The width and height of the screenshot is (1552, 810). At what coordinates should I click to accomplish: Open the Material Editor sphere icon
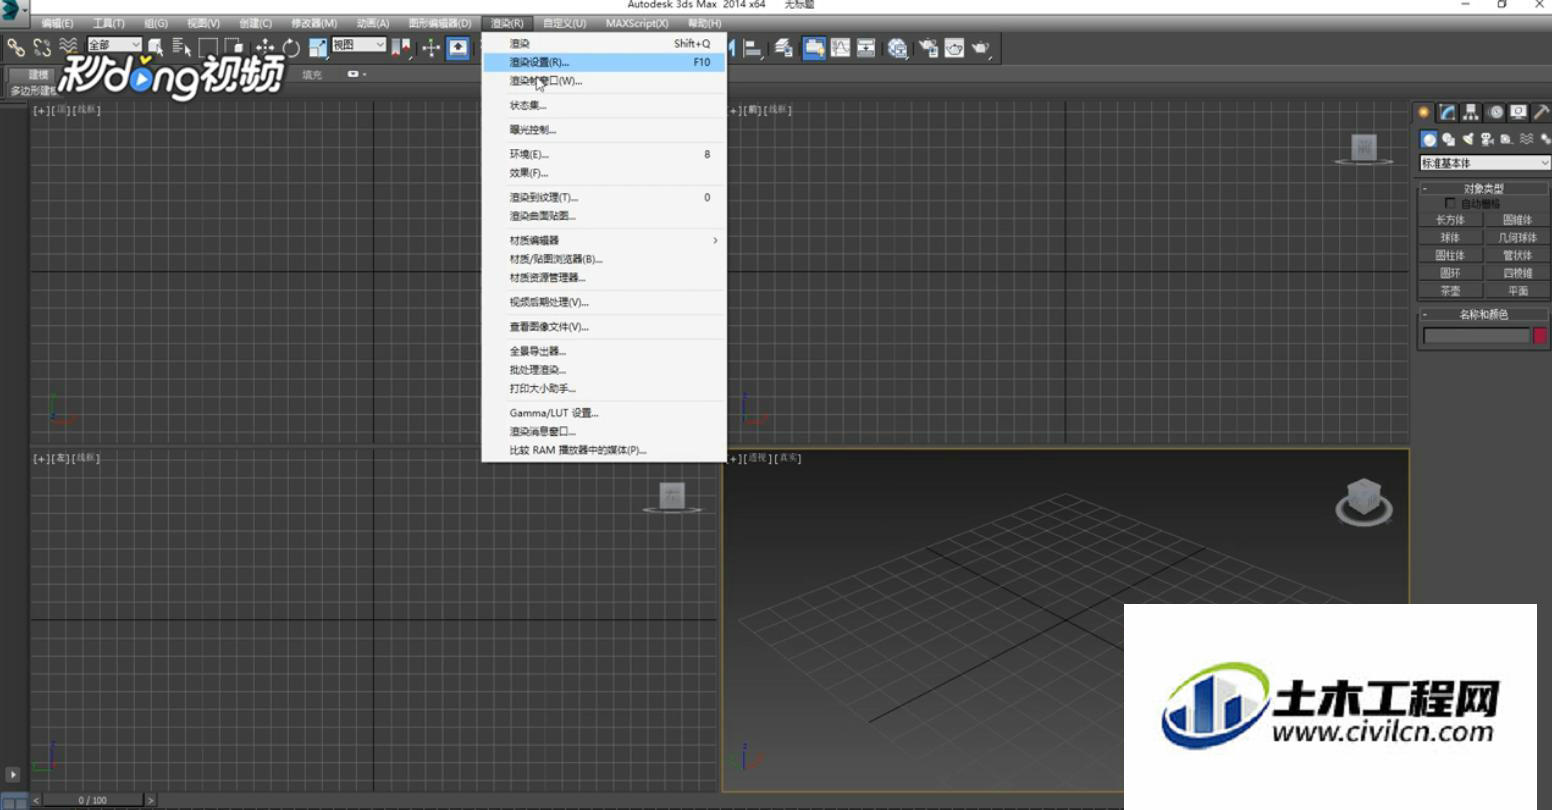pyautogui.click(x=898, y=47)
